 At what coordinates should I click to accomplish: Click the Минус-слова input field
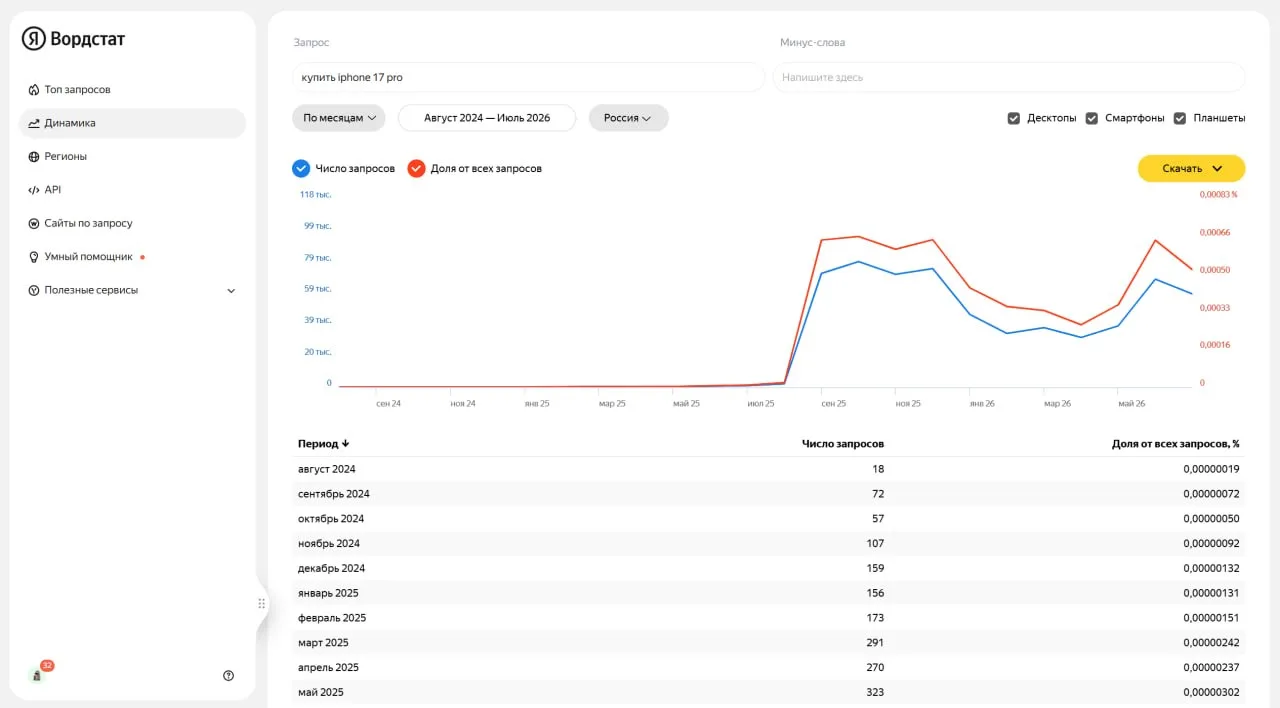point(1009,77)
